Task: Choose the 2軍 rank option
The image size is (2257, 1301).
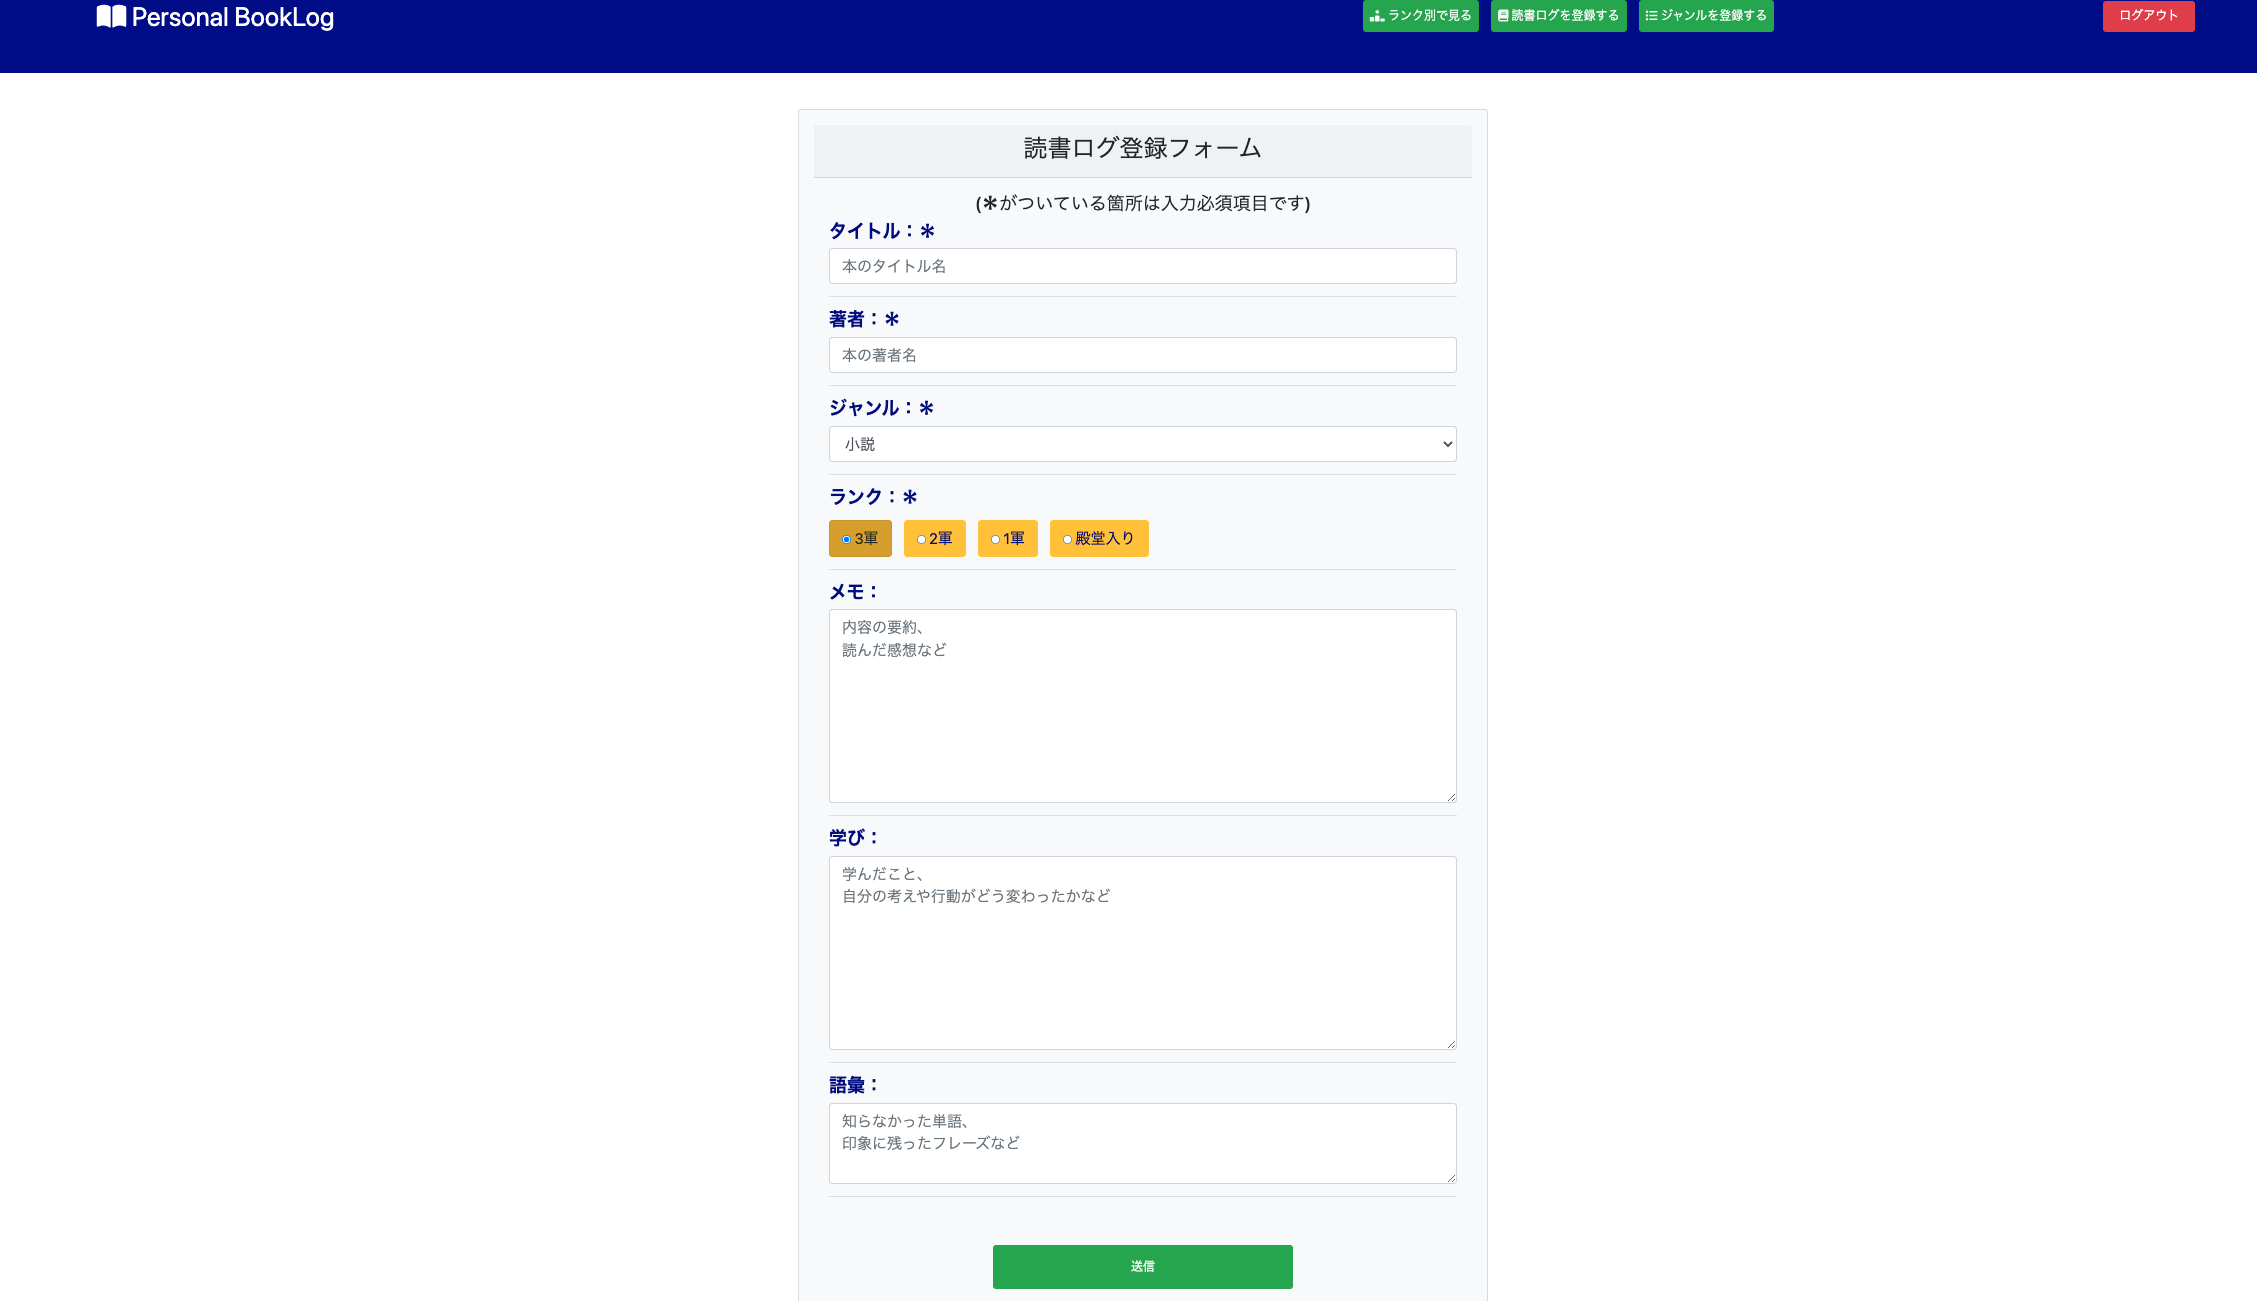Action: pos(921,538)
